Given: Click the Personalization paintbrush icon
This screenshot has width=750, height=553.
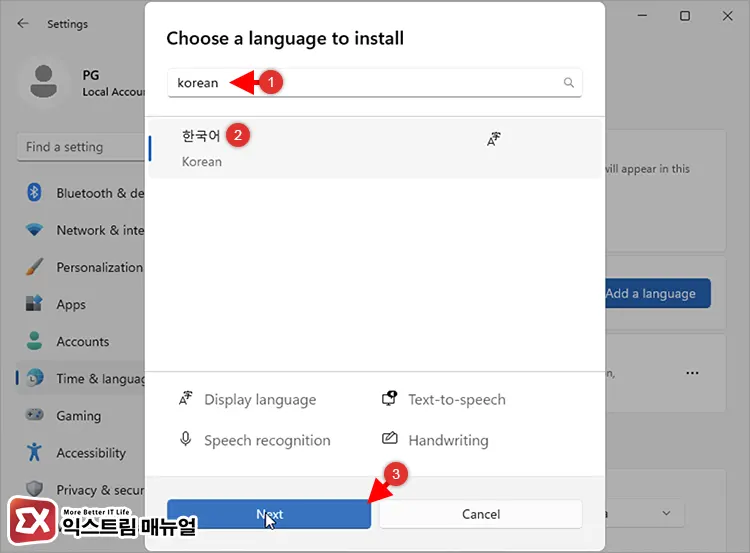Looking at the screenshot, I should 35,267.
